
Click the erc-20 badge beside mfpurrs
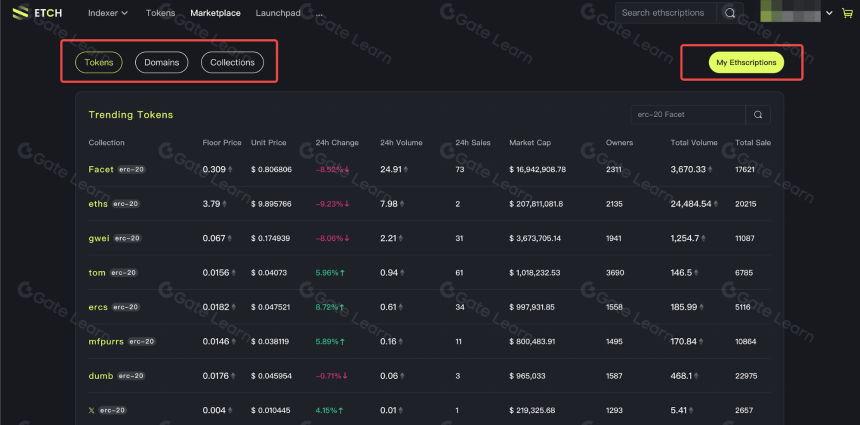(142, 342)
